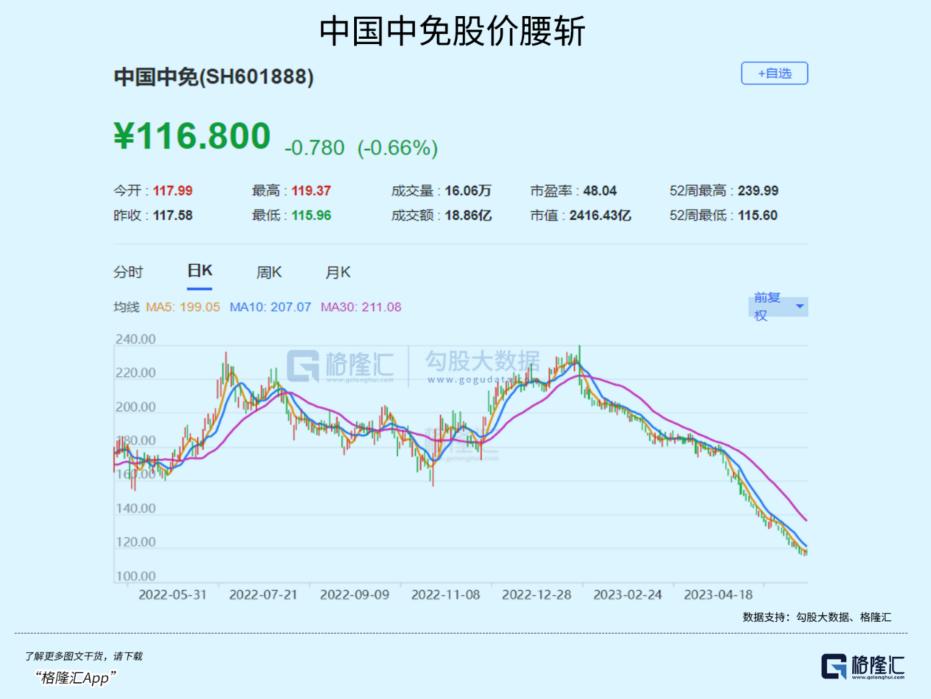Click y-axis label 240.00

pyautogui.click(x=135, y=339)
